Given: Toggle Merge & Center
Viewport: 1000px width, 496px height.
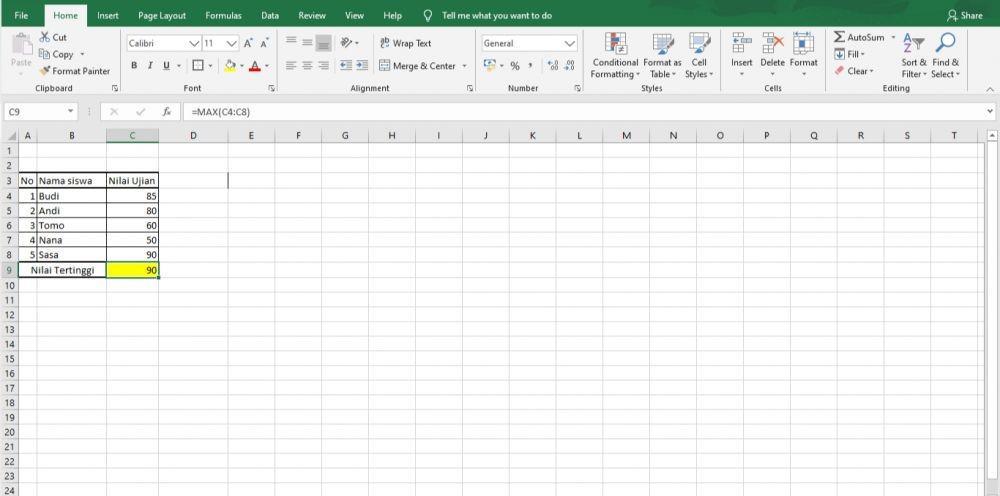Looking at the screenshot, I should coord(418,66).
